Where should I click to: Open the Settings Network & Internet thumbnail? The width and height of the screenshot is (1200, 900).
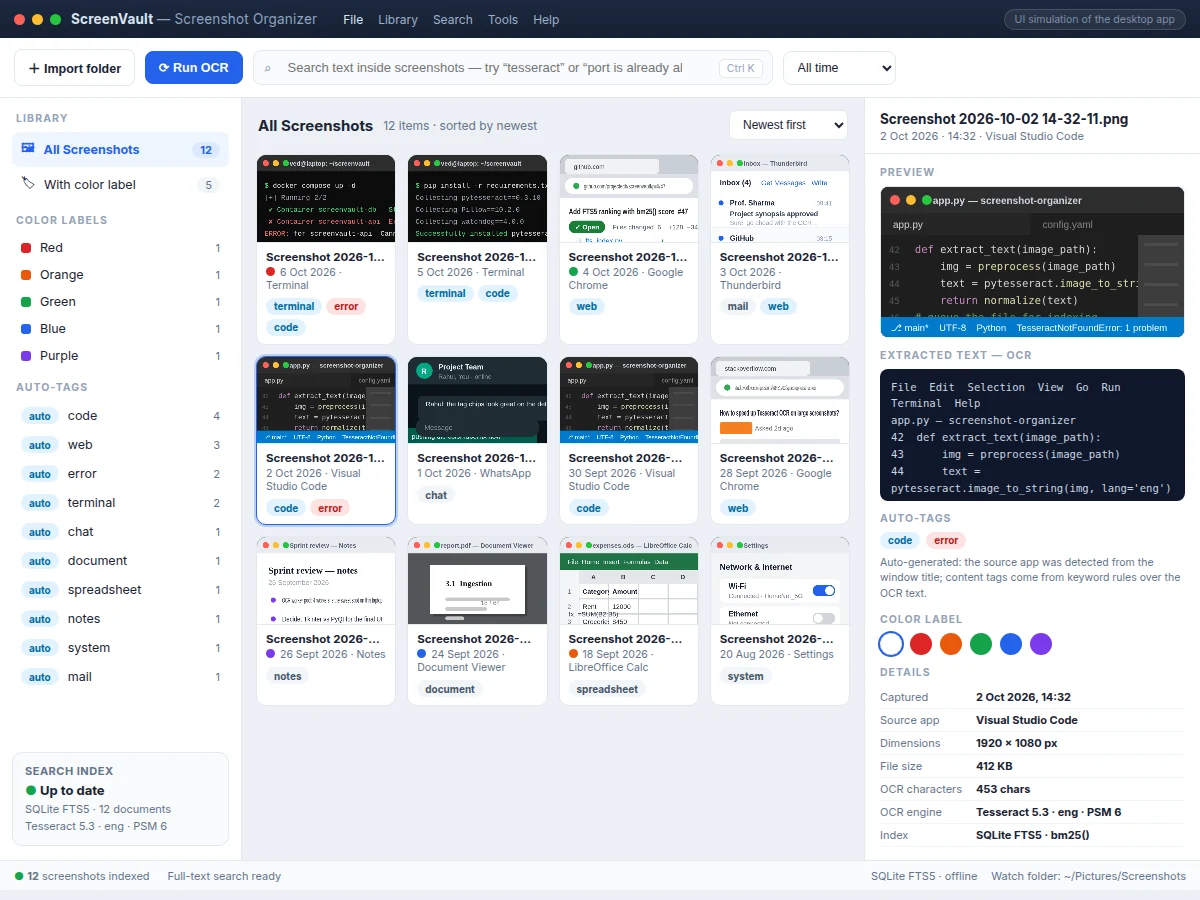click(780, 581)
